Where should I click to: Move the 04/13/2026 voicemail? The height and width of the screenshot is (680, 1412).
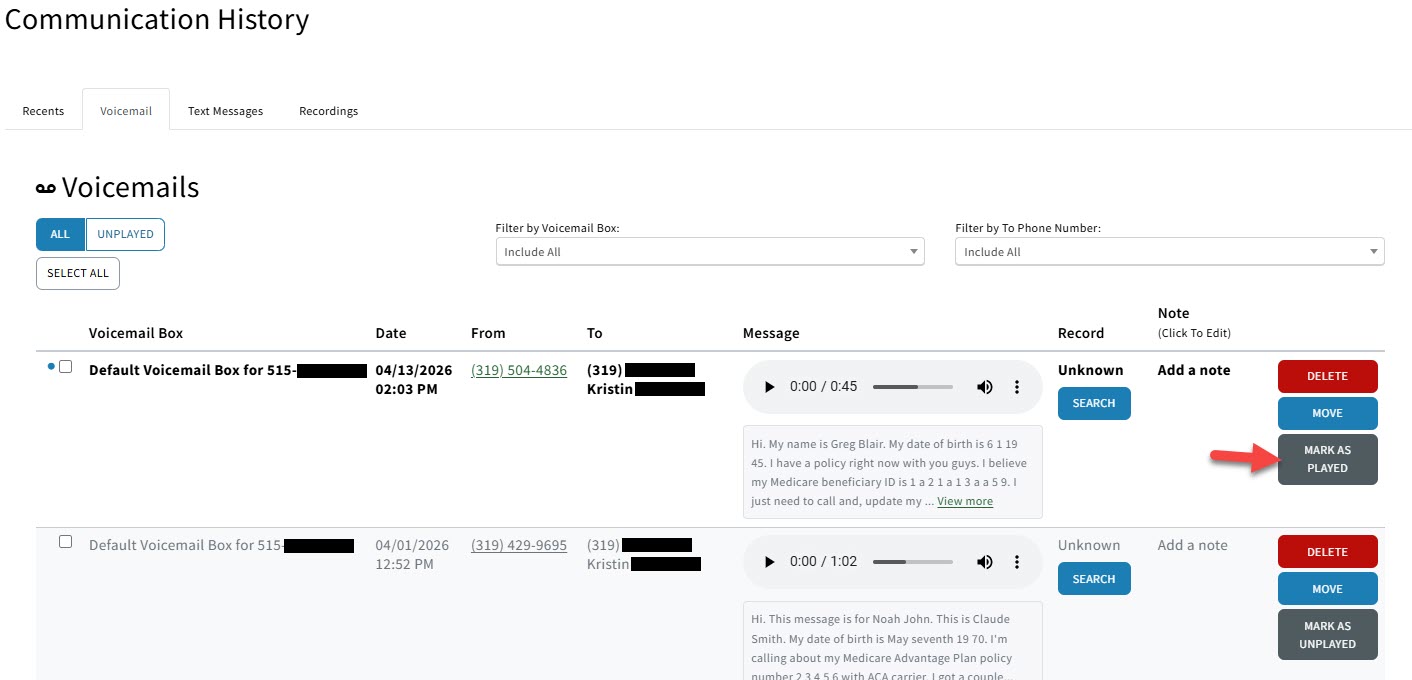coord(1327,413)
